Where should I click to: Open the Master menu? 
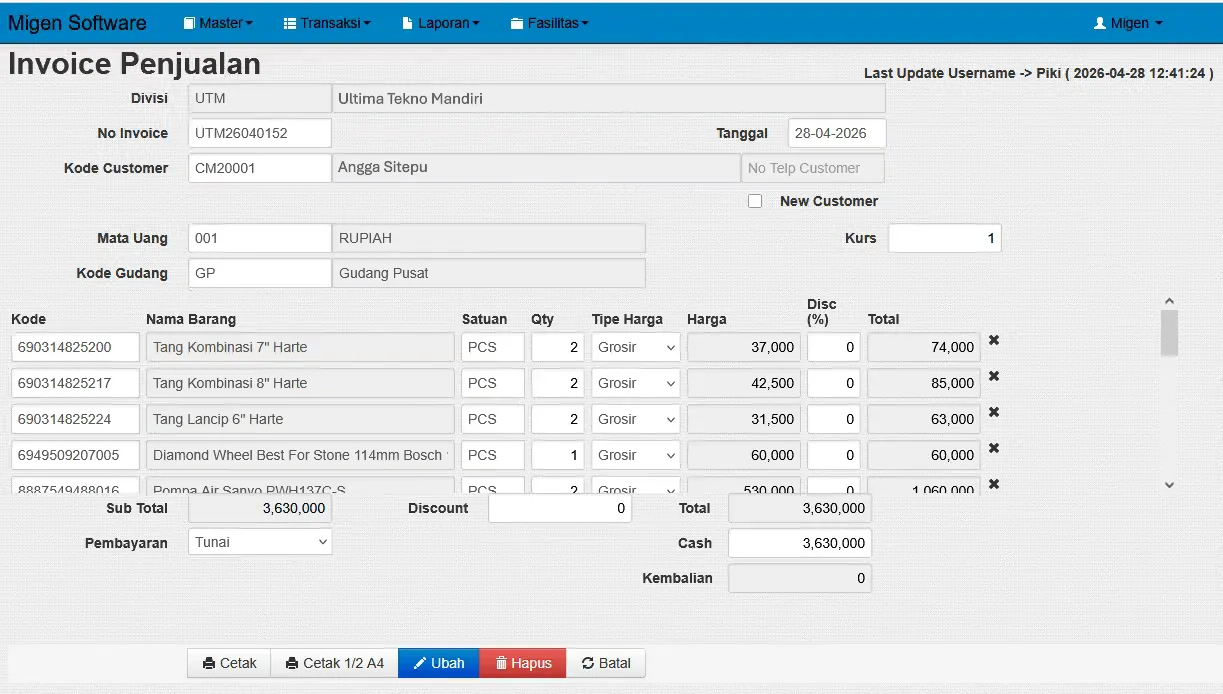pos(218,23)
